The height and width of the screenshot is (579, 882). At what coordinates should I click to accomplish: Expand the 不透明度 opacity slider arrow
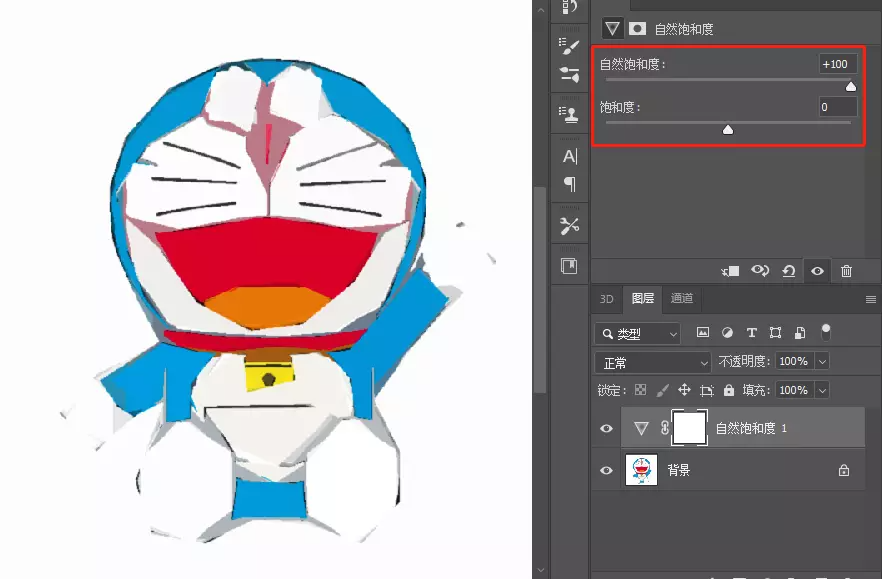[x=822, y=361]
